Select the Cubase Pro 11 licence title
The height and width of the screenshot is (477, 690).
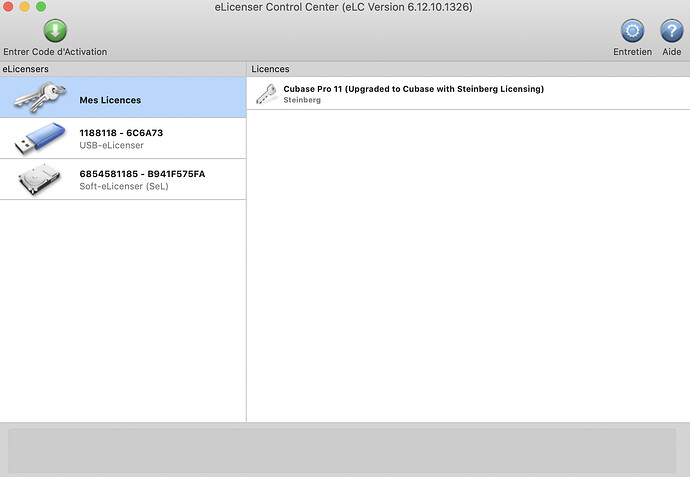[414, 89]
